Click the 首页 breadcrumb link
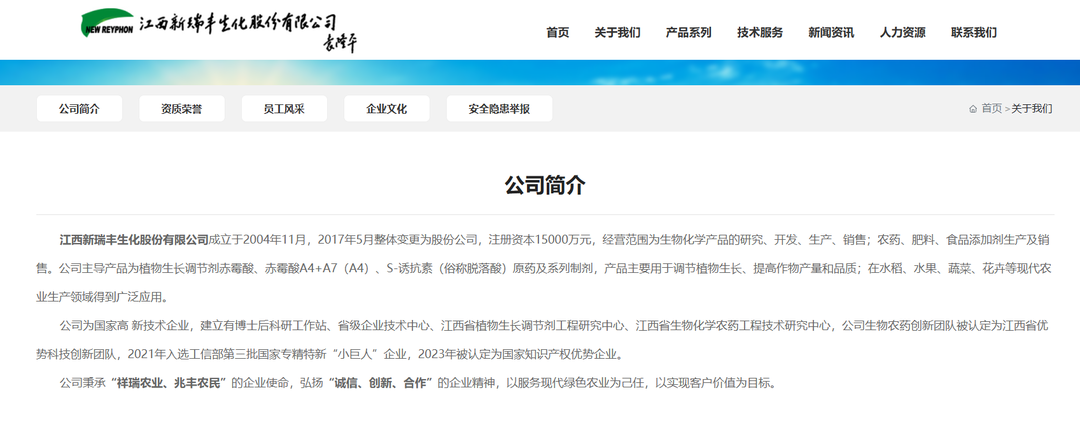The image size is (1080, 437). point(991,109)
